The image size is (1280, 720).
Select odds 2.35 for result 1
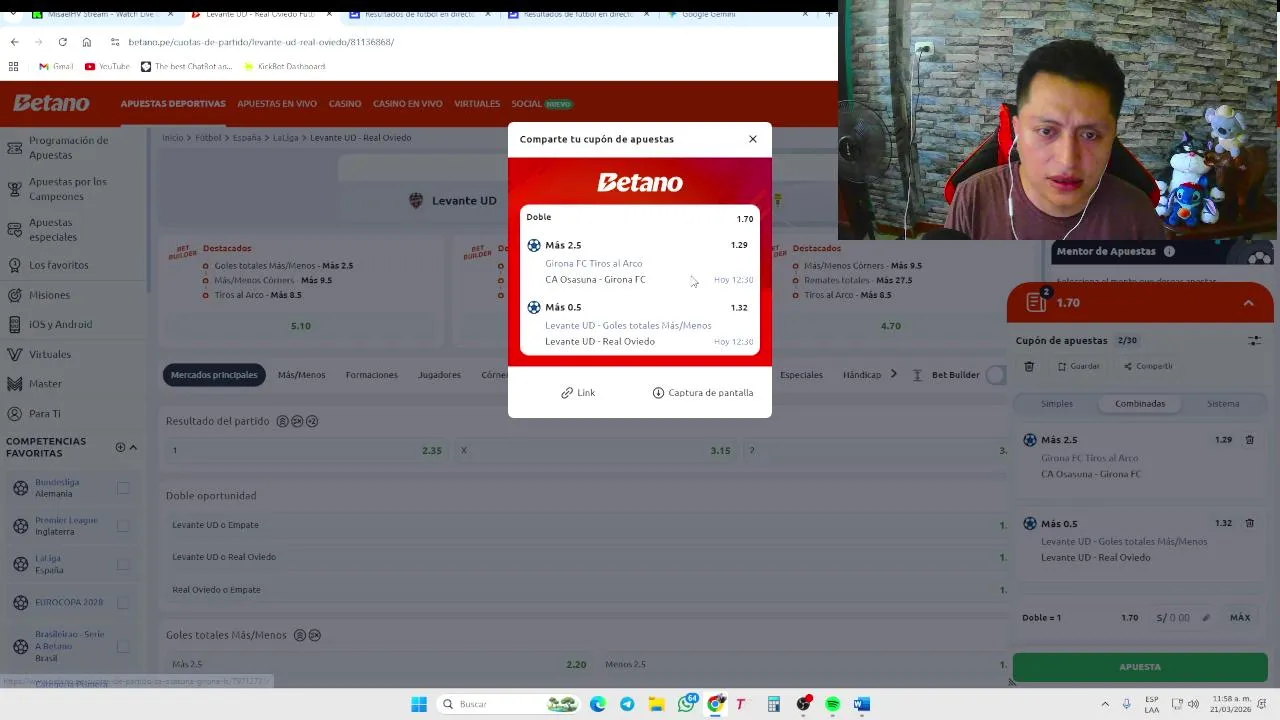point(305,451)
